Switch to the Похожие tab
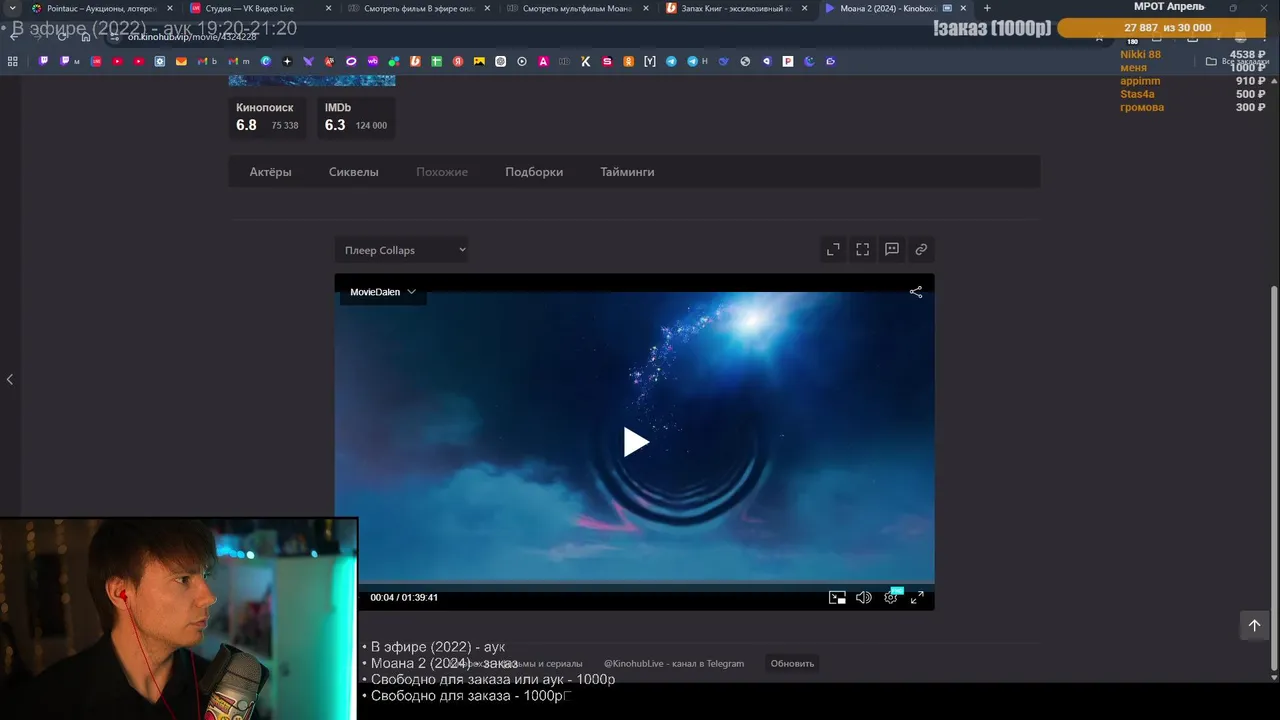This screenshot has height=720, width=1280. click(x=442, y=172)
